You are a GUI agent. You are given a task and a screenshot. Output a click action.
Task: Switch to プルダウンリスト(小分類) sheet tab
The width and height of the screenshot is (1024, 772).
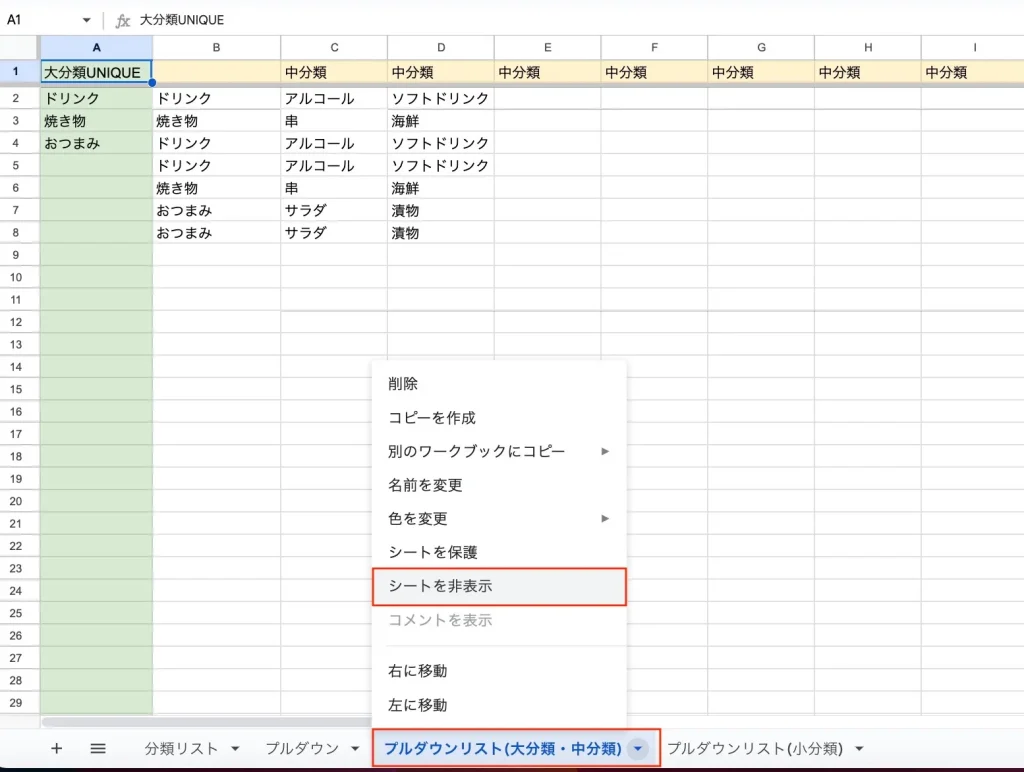[x=755, y=748]
